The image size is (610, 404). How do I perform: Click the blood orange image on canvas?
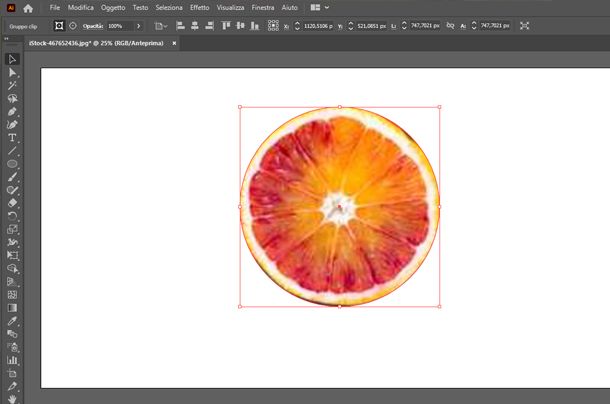[x=340, y=206]
